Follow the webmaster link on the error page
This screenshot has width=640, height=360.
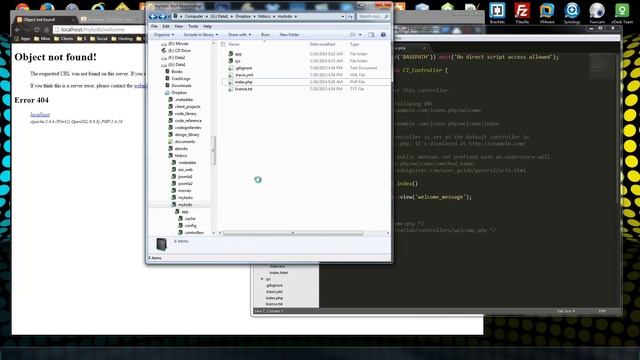pos(140,86)
